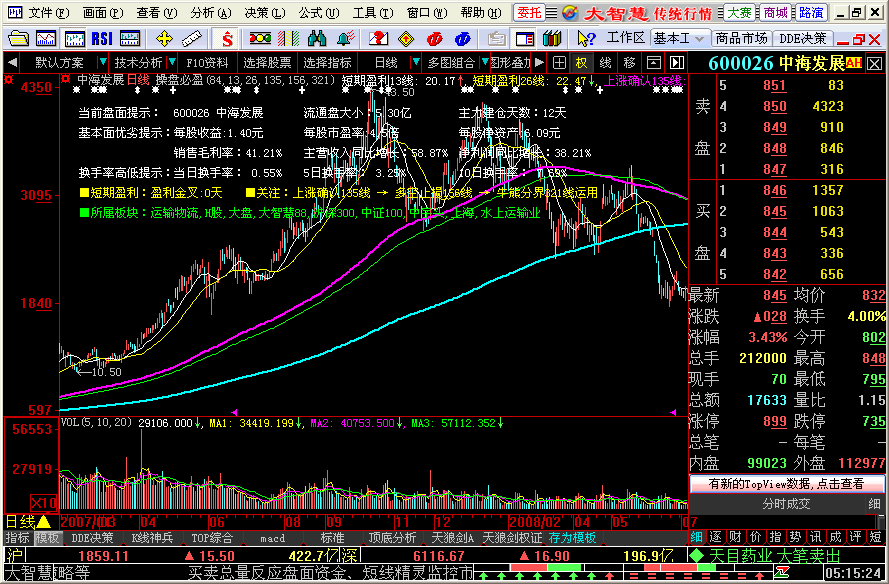889x584 pixels.
Task: Click the 大赛 button
Action: (x=739, y=12)
